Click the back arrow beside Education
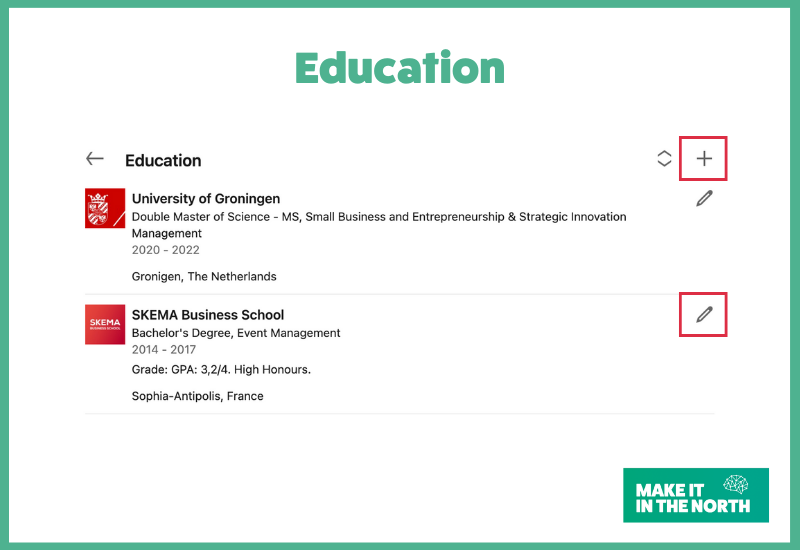Image resolution: width=800 pixels, height=550 pixels. [x=95, y=159]
